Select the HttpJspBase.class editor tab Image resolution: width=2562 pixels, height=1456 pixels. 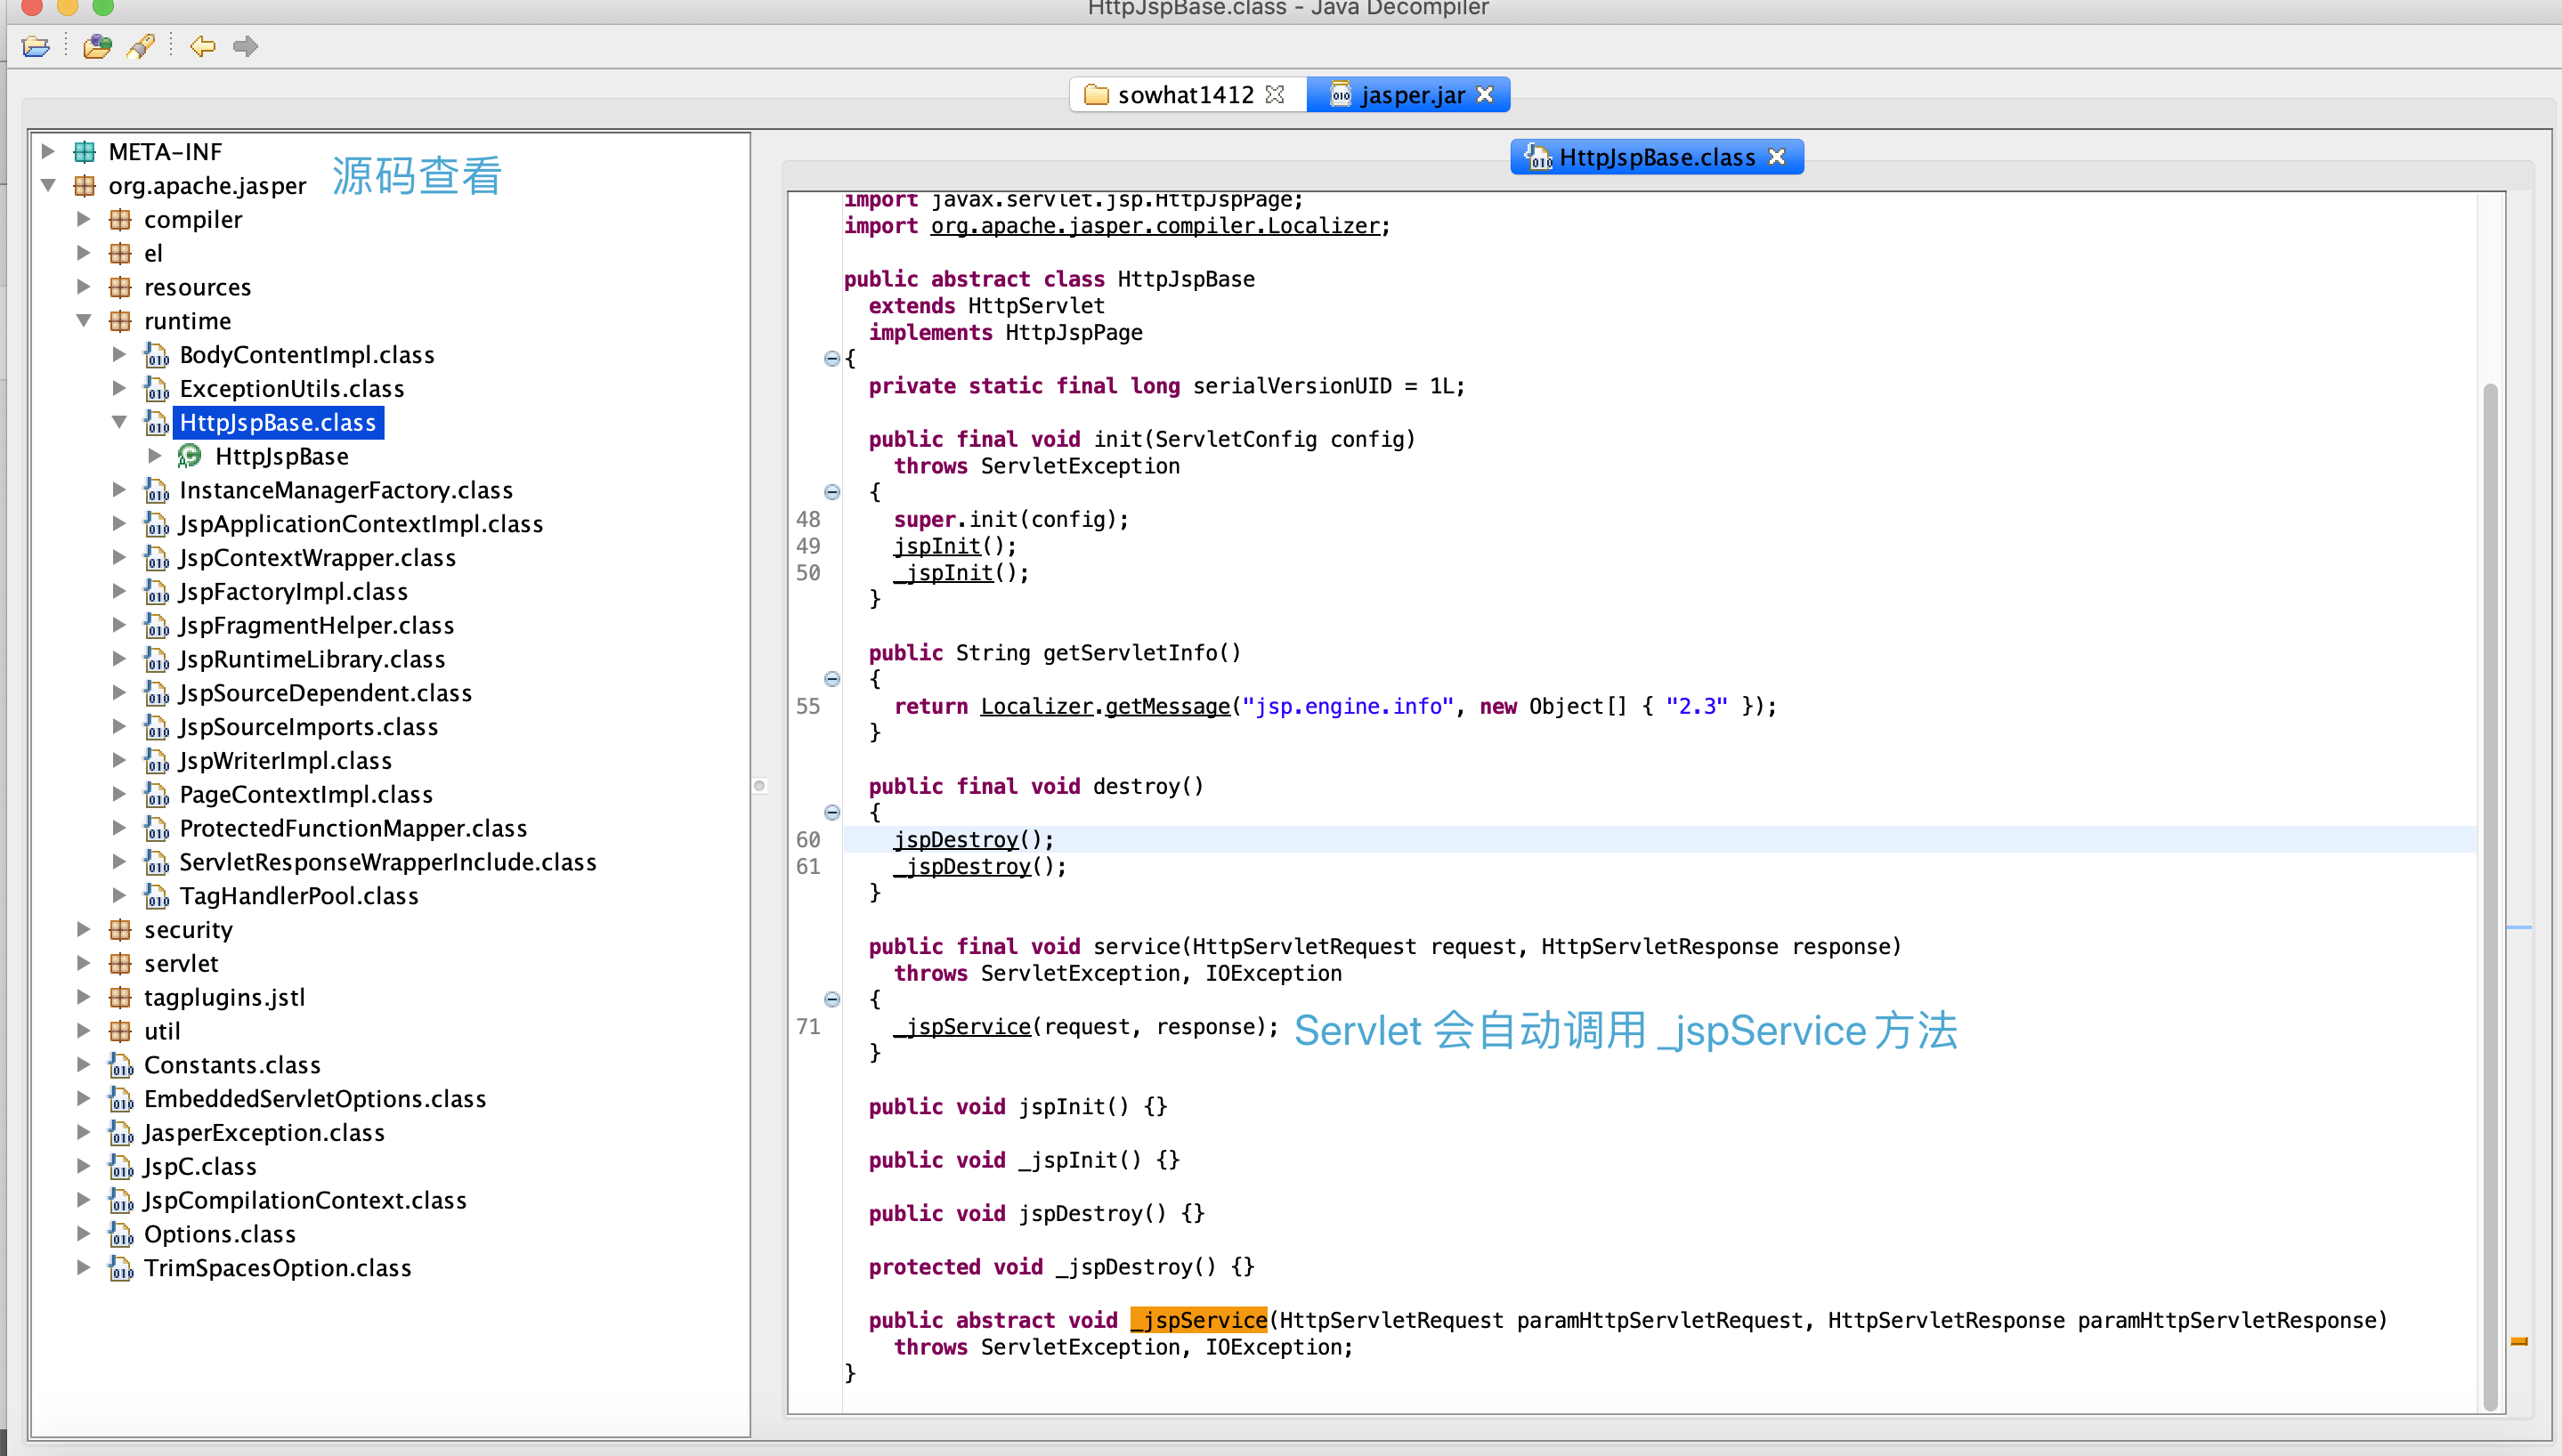[x=1657, y=157]
